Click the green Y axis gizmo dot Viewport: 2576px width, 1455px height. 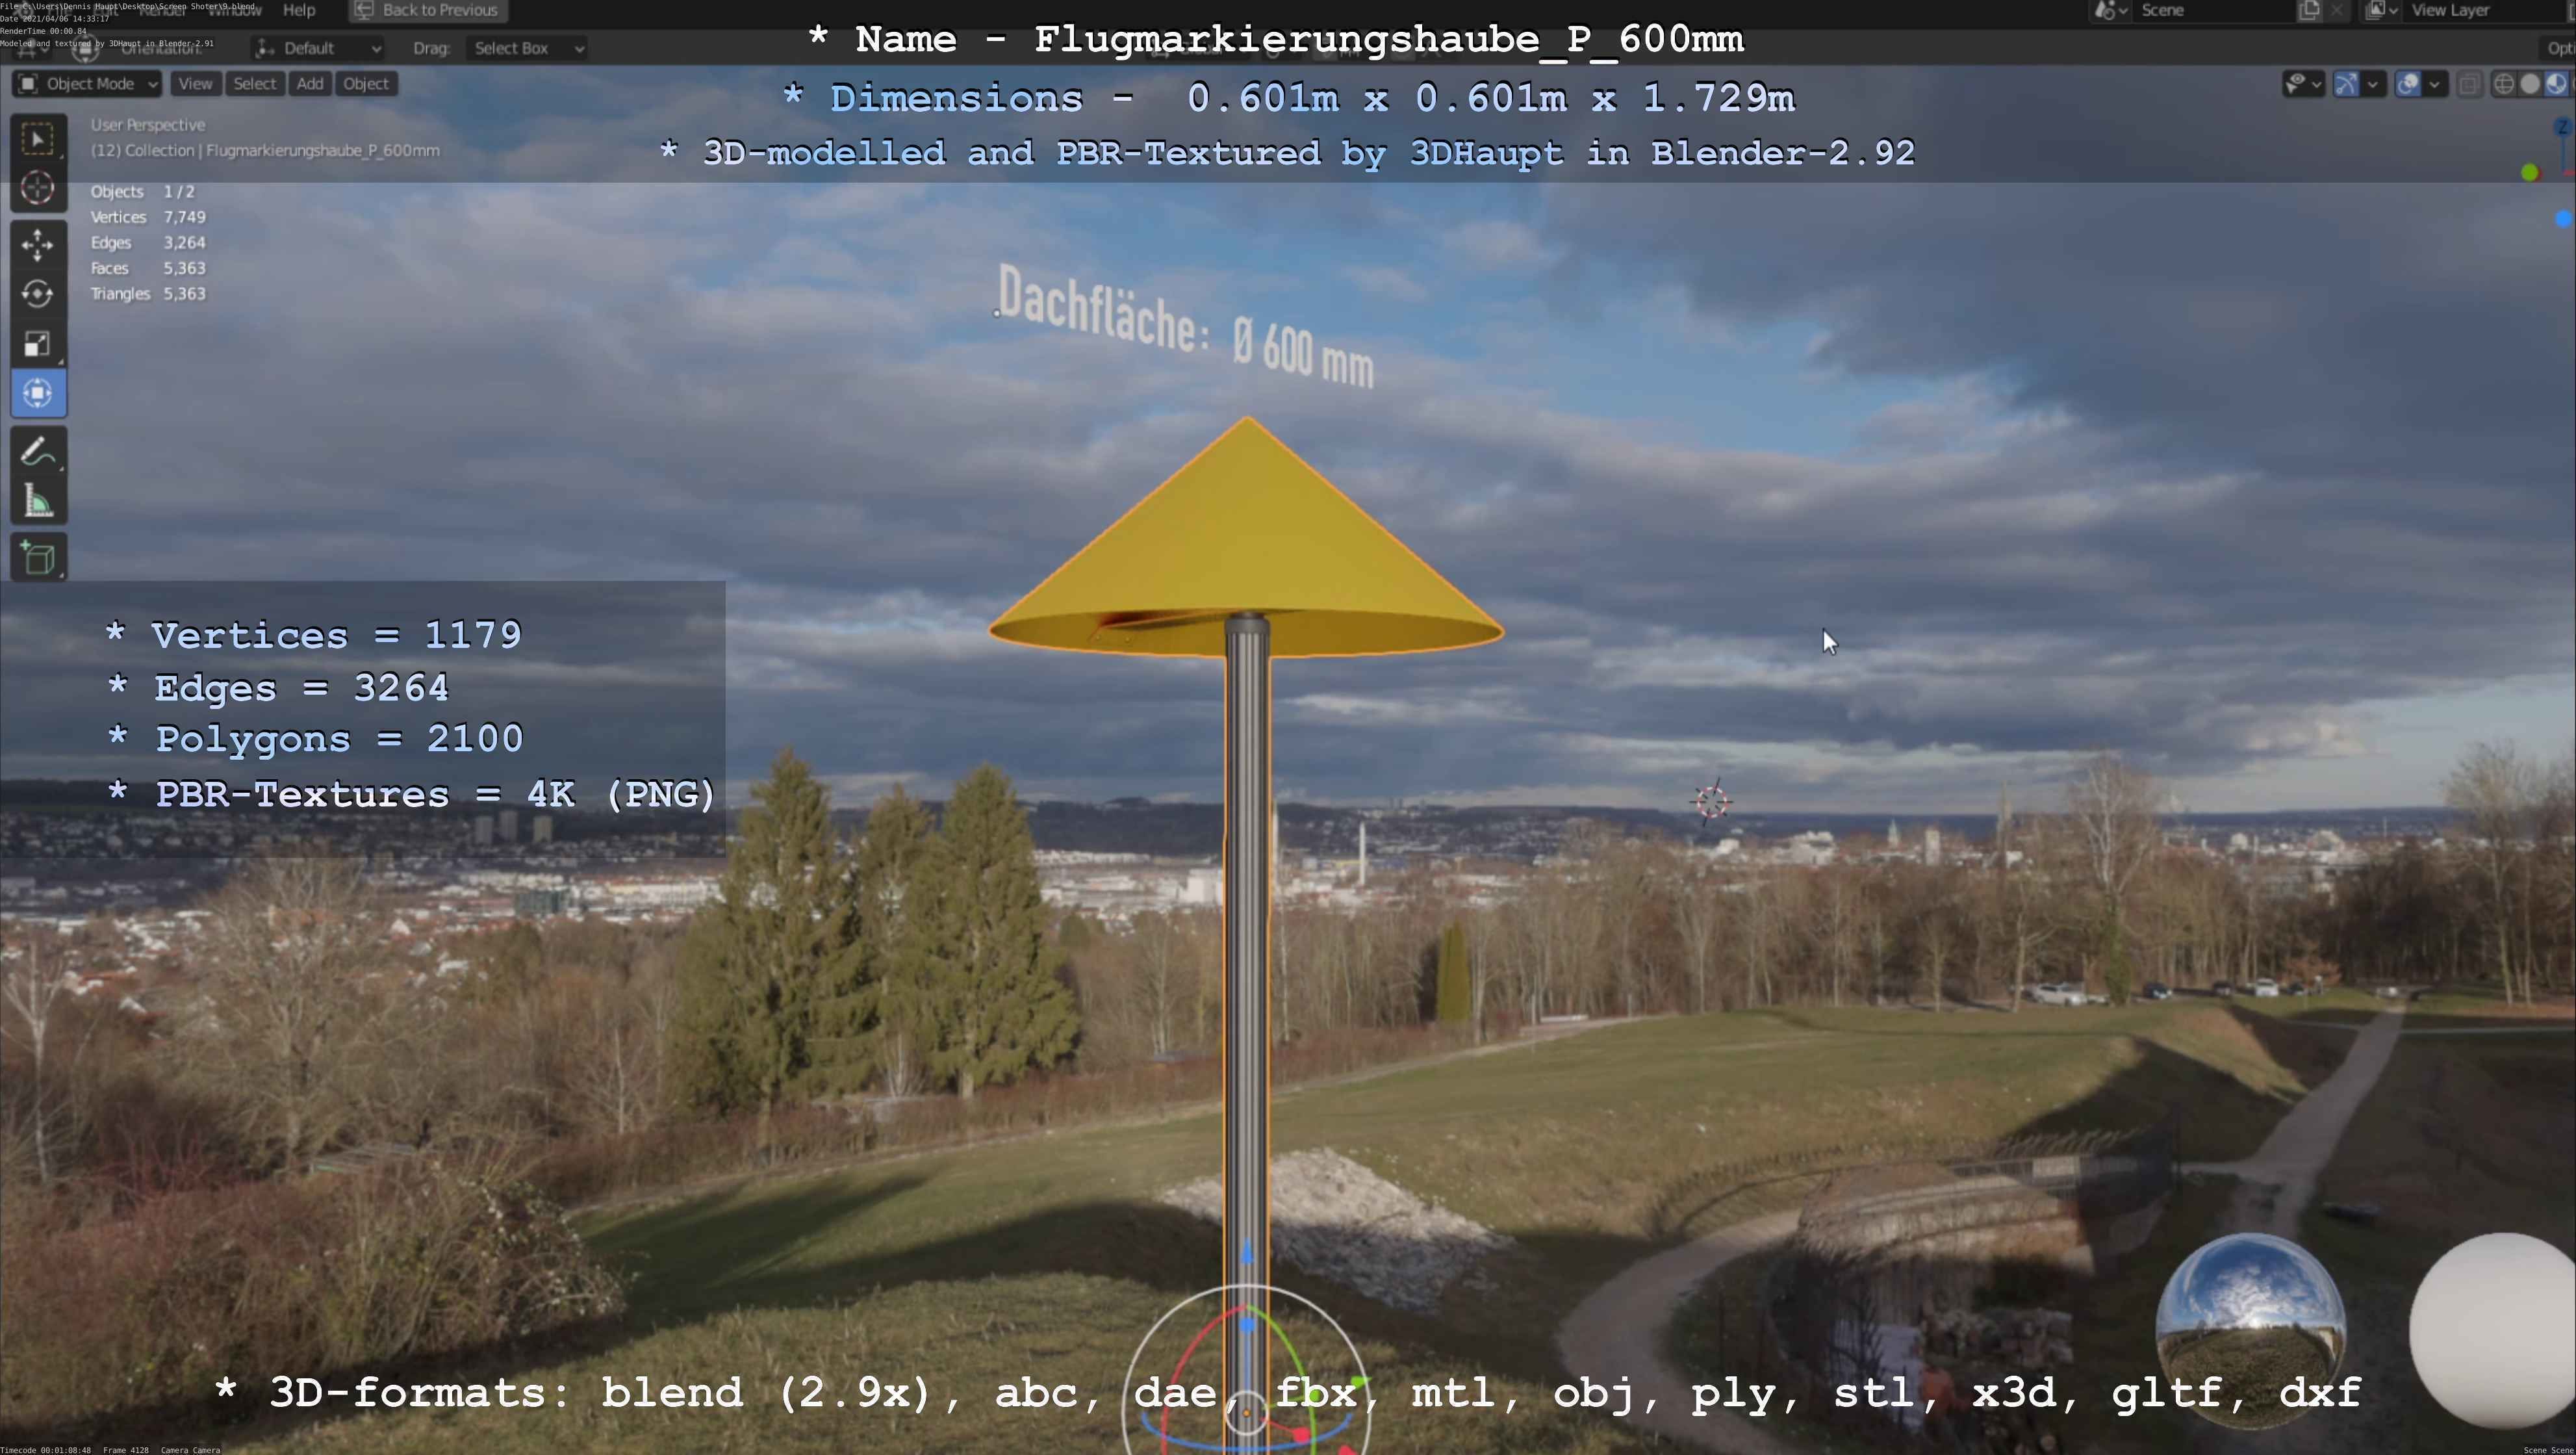[x=2530, y=173]
